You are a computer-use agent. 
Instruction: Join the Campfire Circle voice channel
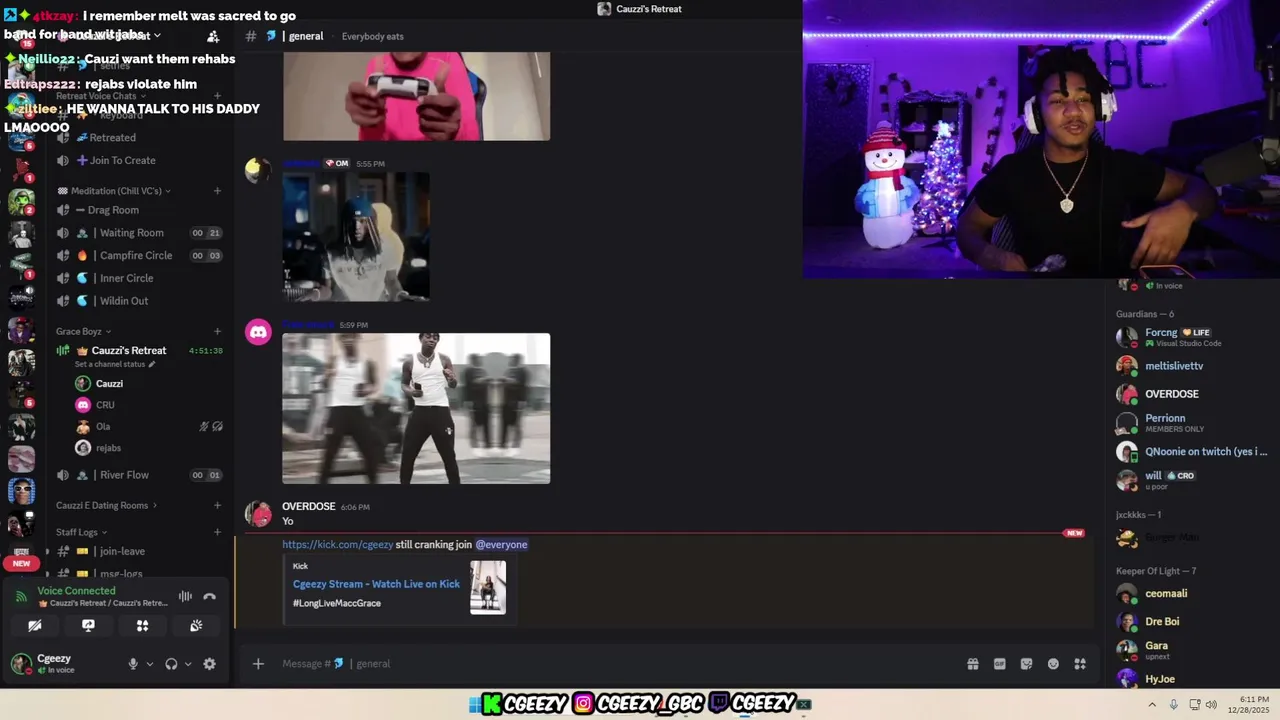[136, 256]
